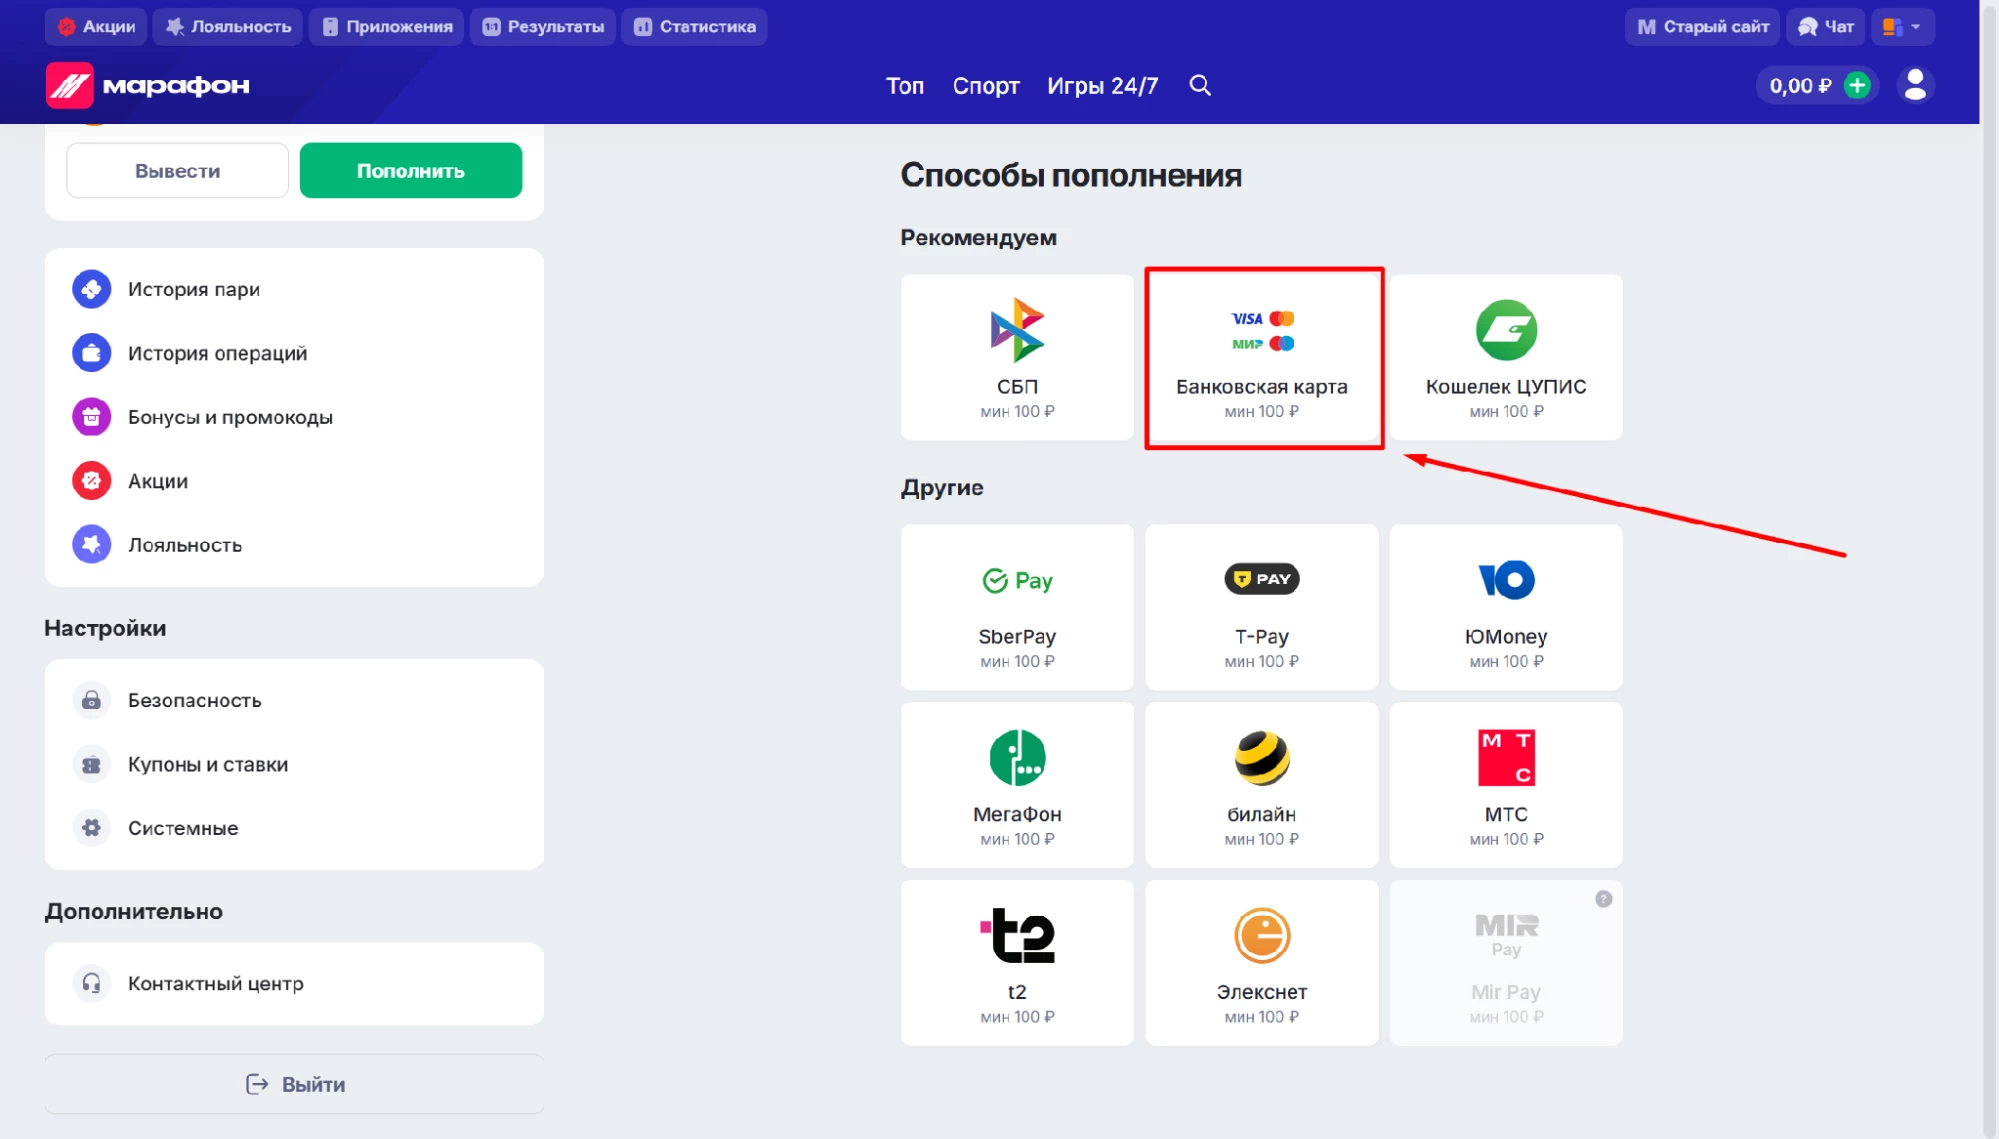Image resolution: width=1999 pixels, height=1139 pixels.
Task: Open Лояльность in the top bar
Action: 229,27
